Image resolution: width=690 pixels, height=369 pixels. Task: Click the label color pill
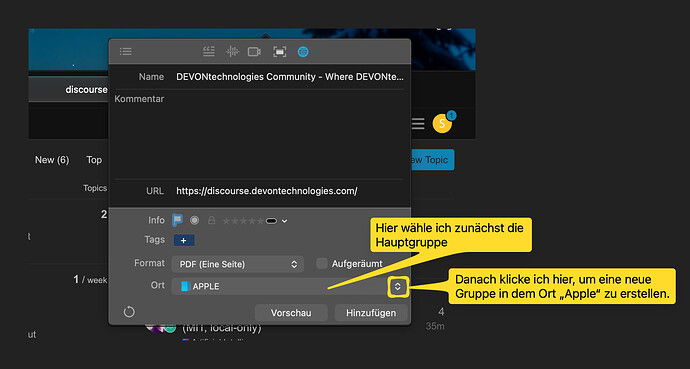click(271, 221)
